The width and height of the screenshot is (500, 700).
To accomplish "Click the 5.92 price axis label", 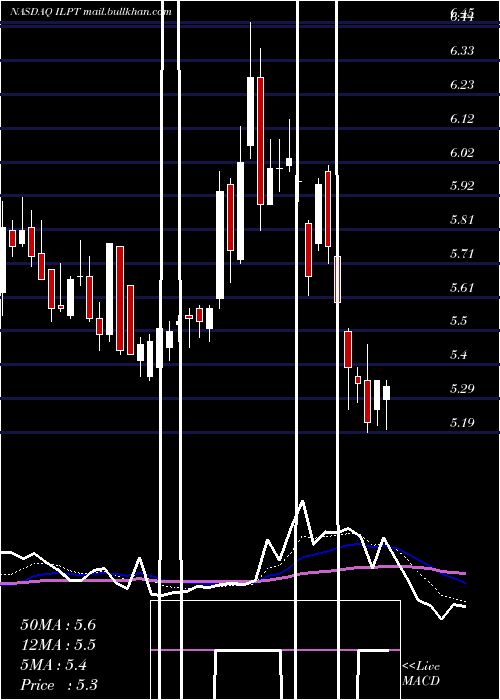I will click(x=462, y=186).
